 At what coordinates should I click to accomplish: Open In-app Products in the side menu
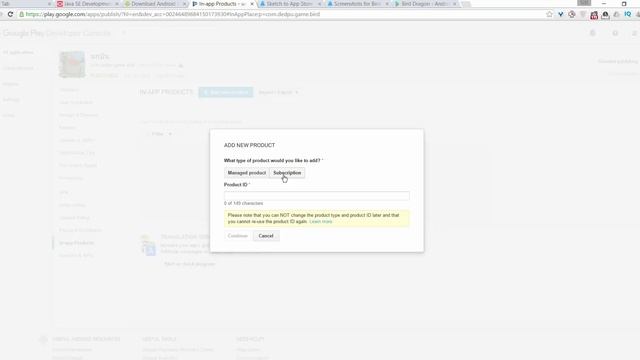point(76,243)
